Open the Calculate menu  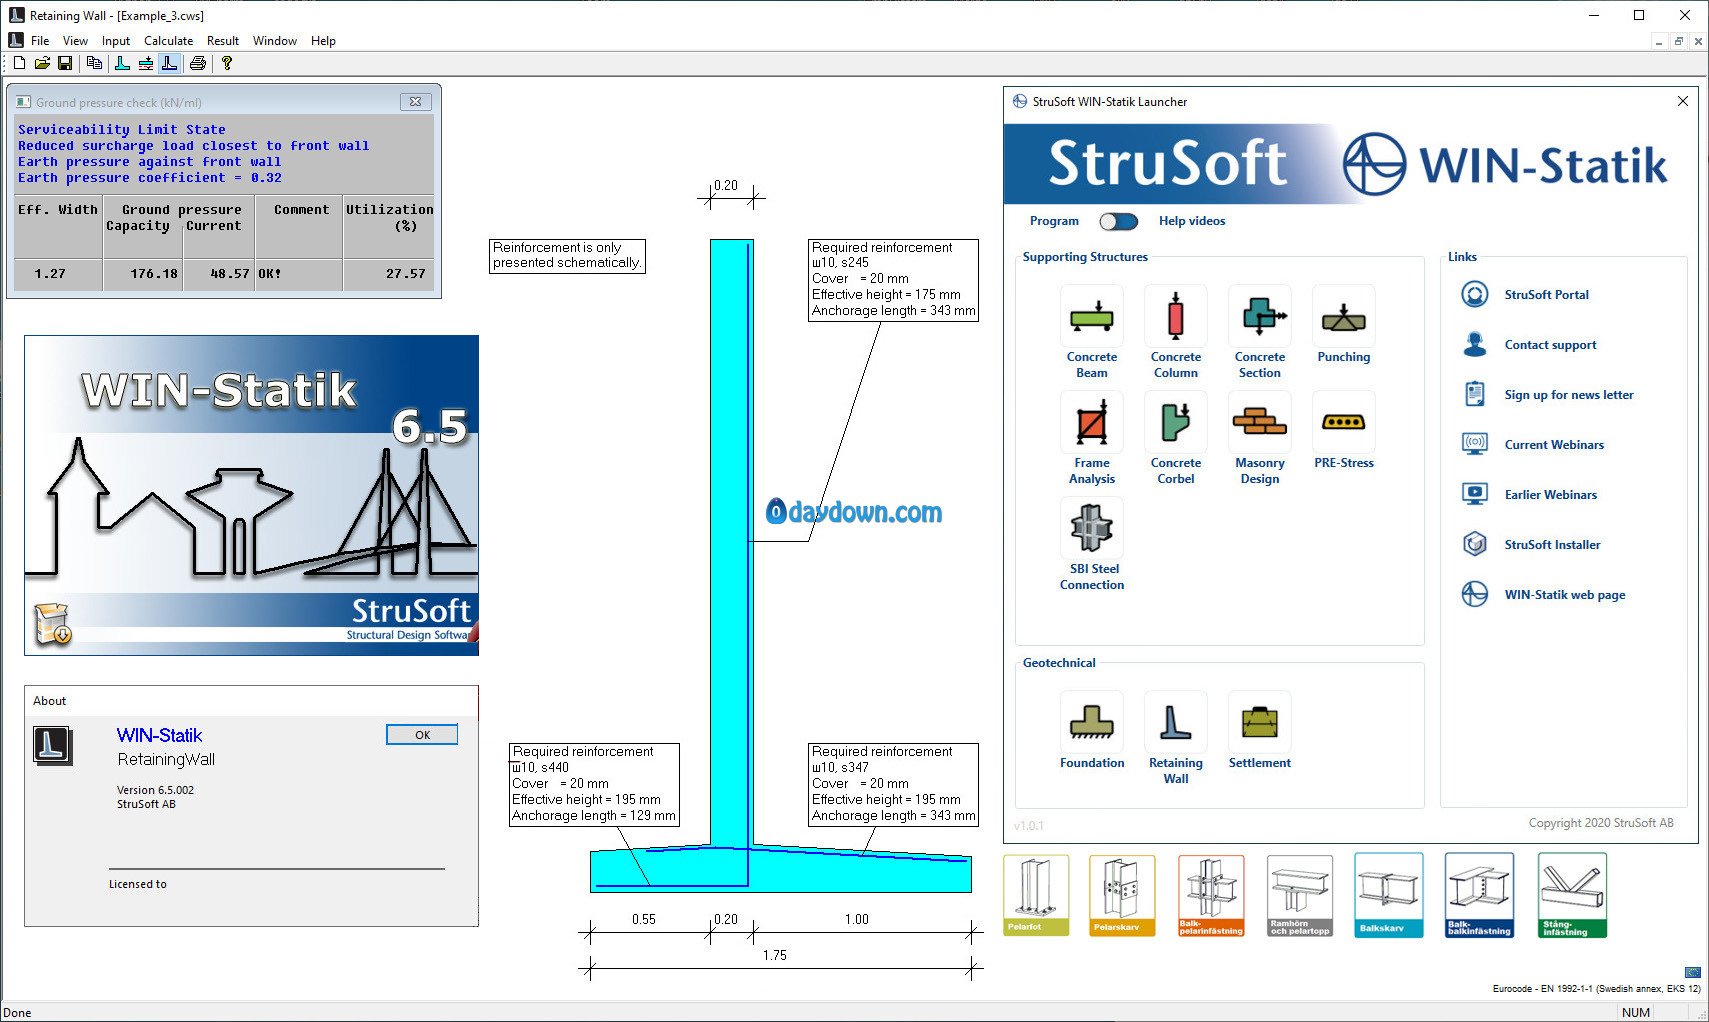[x=168, y=41]
